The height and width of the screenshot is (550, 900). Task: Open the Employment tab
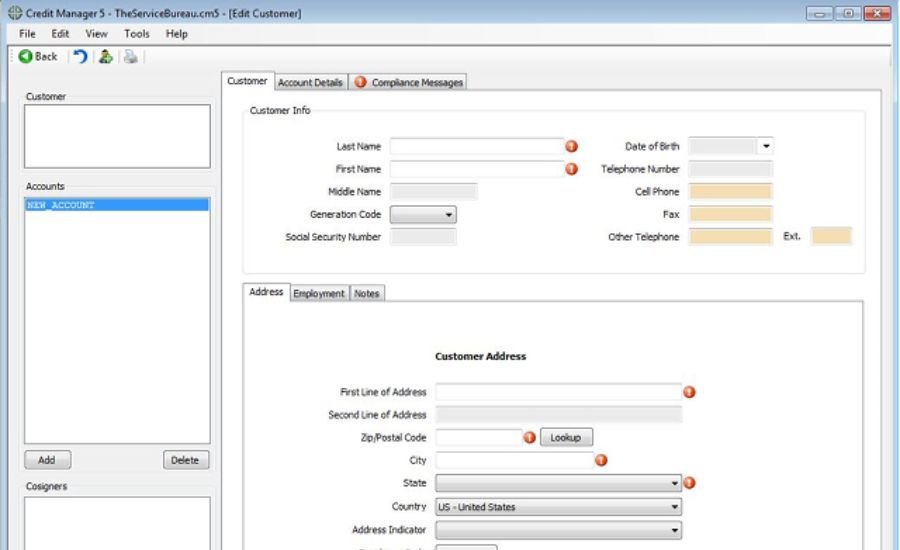click(x=319, y=293)
